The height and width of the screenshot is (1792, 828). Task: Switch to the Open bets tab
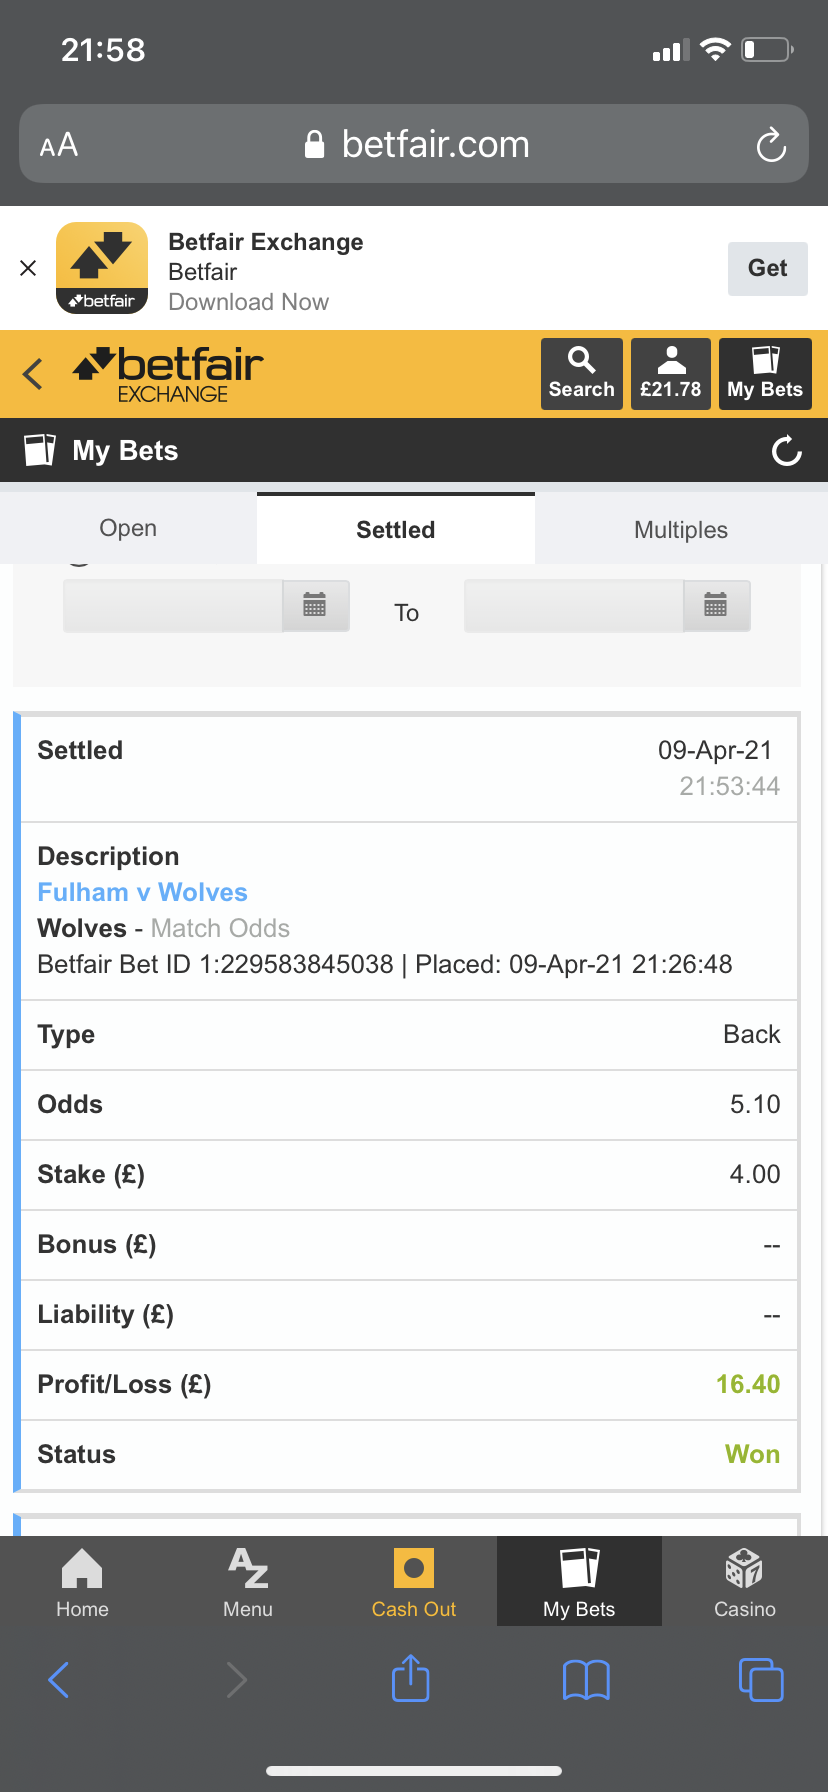click(128, 528)
